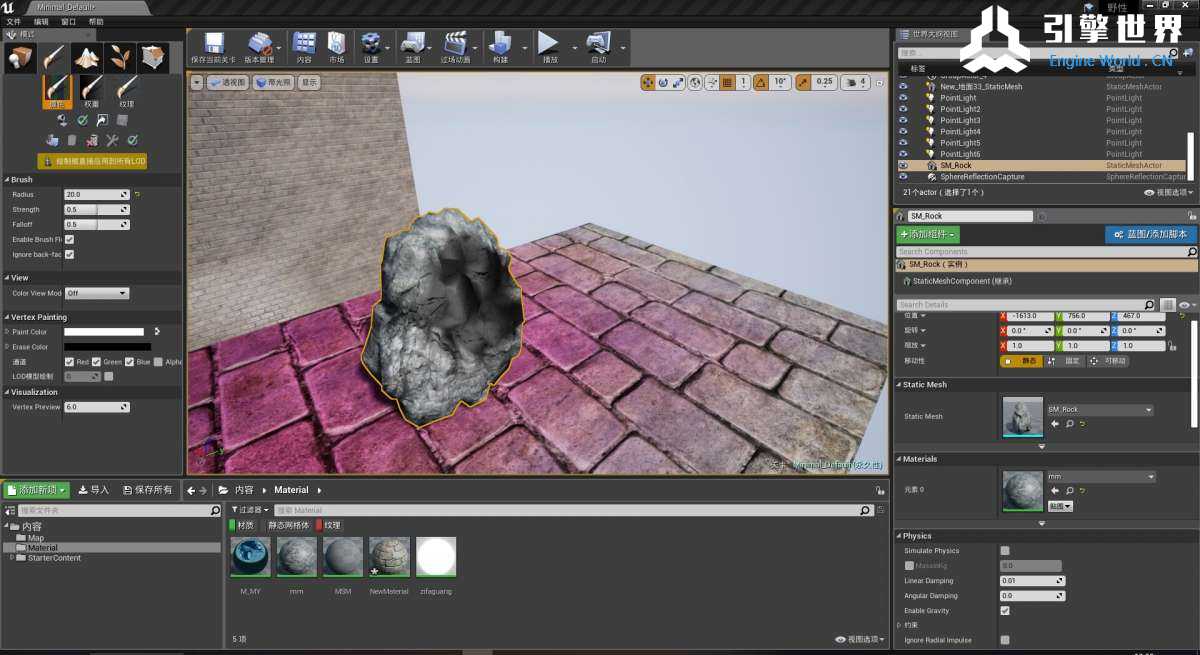Click the 带光照 lit view mode button
The image size is (1200, 655).
tap(274, 83)
